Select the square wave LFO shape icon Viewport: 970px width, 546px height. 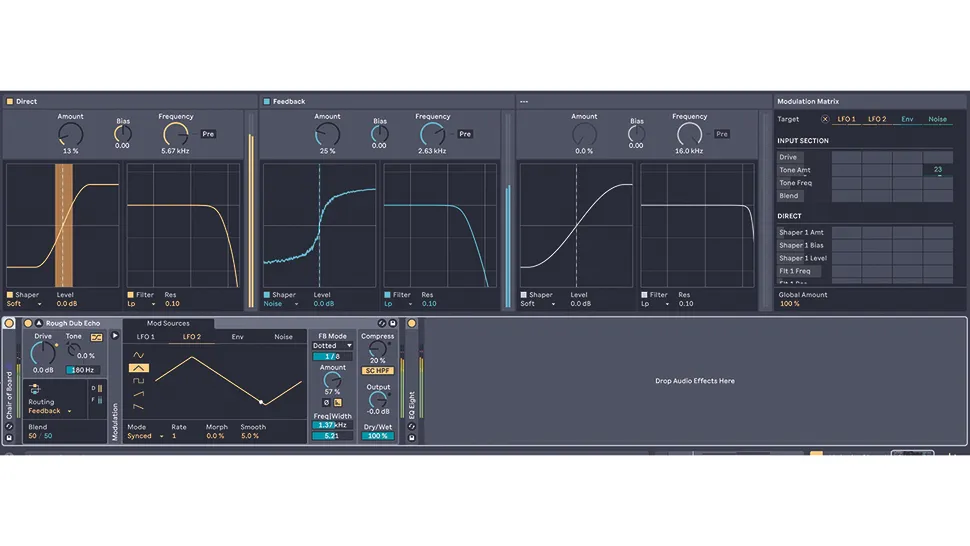(x=139, y=380)
